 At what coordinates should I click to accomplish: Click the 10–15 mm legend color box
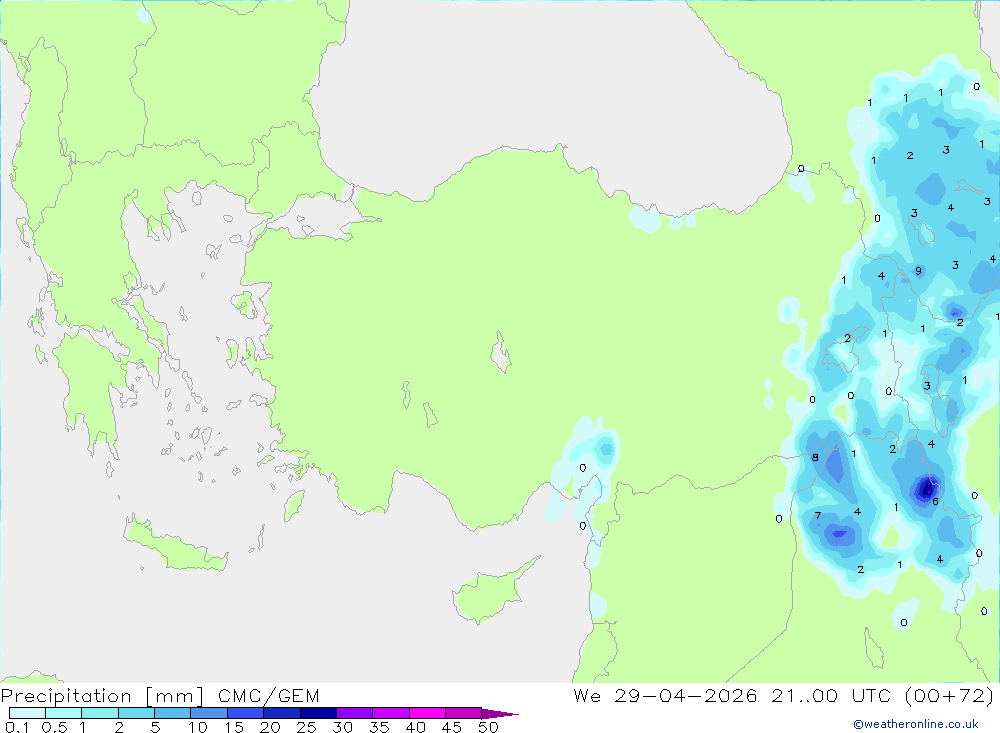pos(209,713)
